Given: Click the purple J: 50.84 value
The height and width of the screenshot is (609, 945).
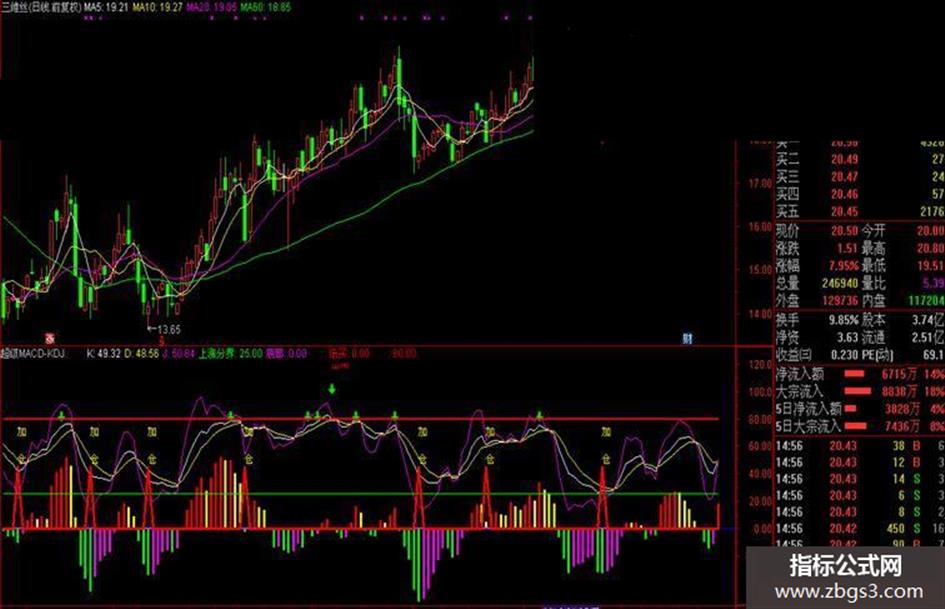Looking at the screenshot, I should 179,353.
